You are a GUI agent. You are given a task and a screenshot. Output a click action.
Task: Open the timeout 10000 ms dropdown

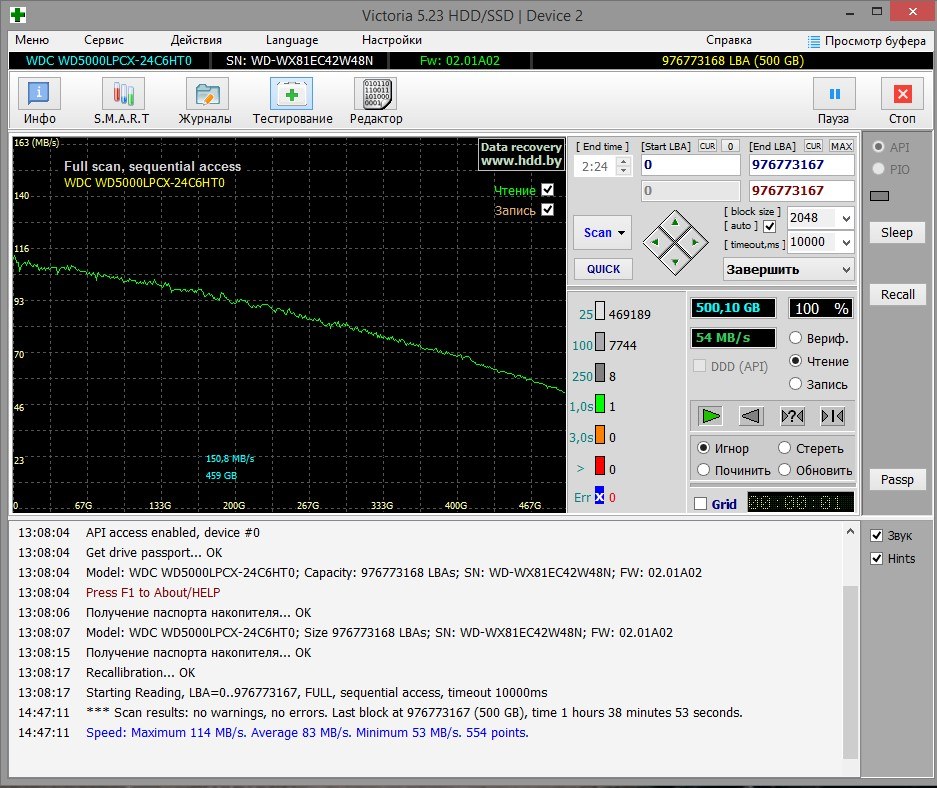pos(846,242)
